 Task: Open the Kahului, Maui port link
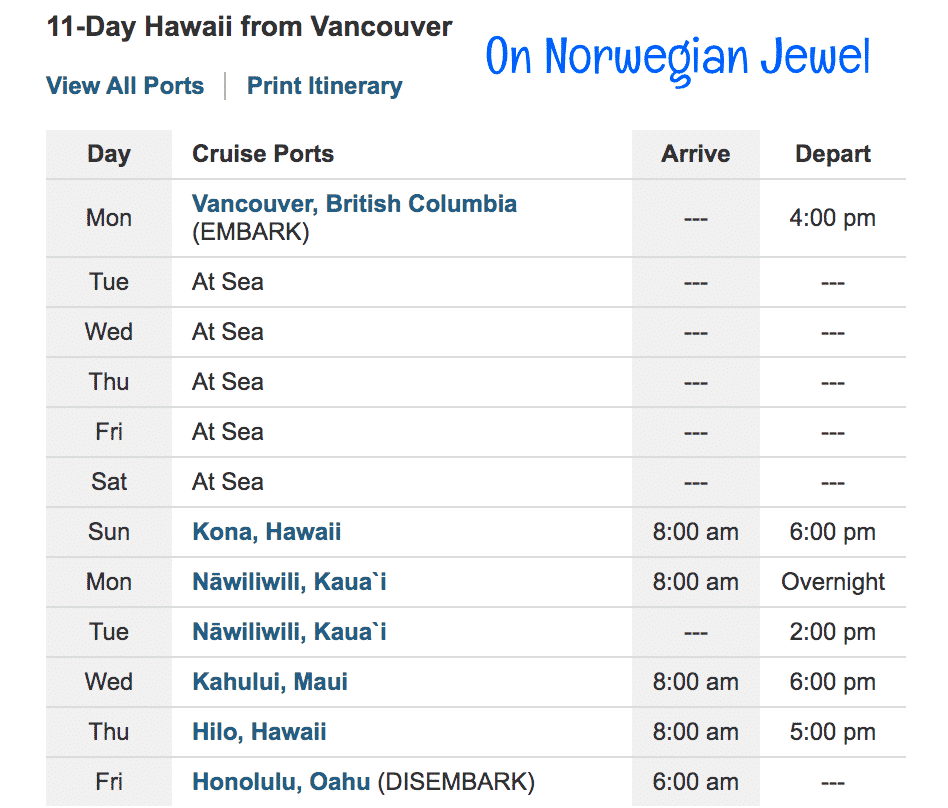tap(270, 682)
